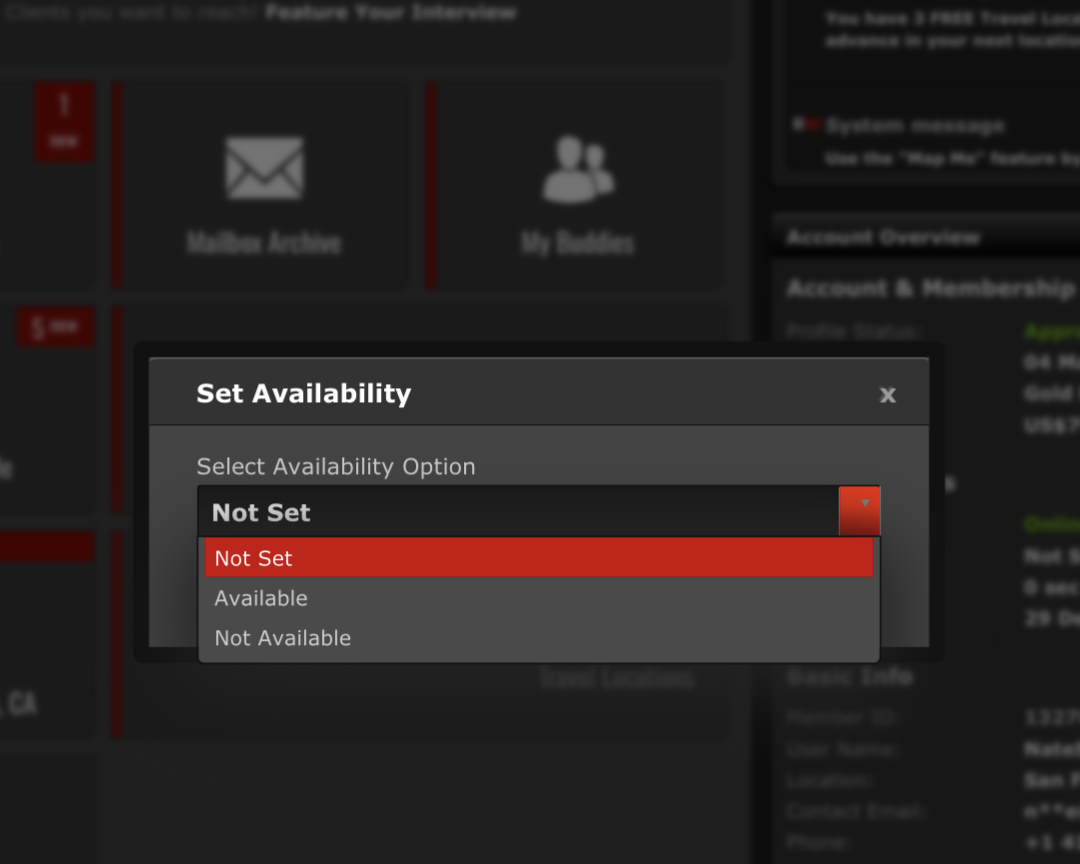This screenshot has width=1080, height=864.
Task: Click the 'Select Availability Option' label
Action: pos(335,466)
